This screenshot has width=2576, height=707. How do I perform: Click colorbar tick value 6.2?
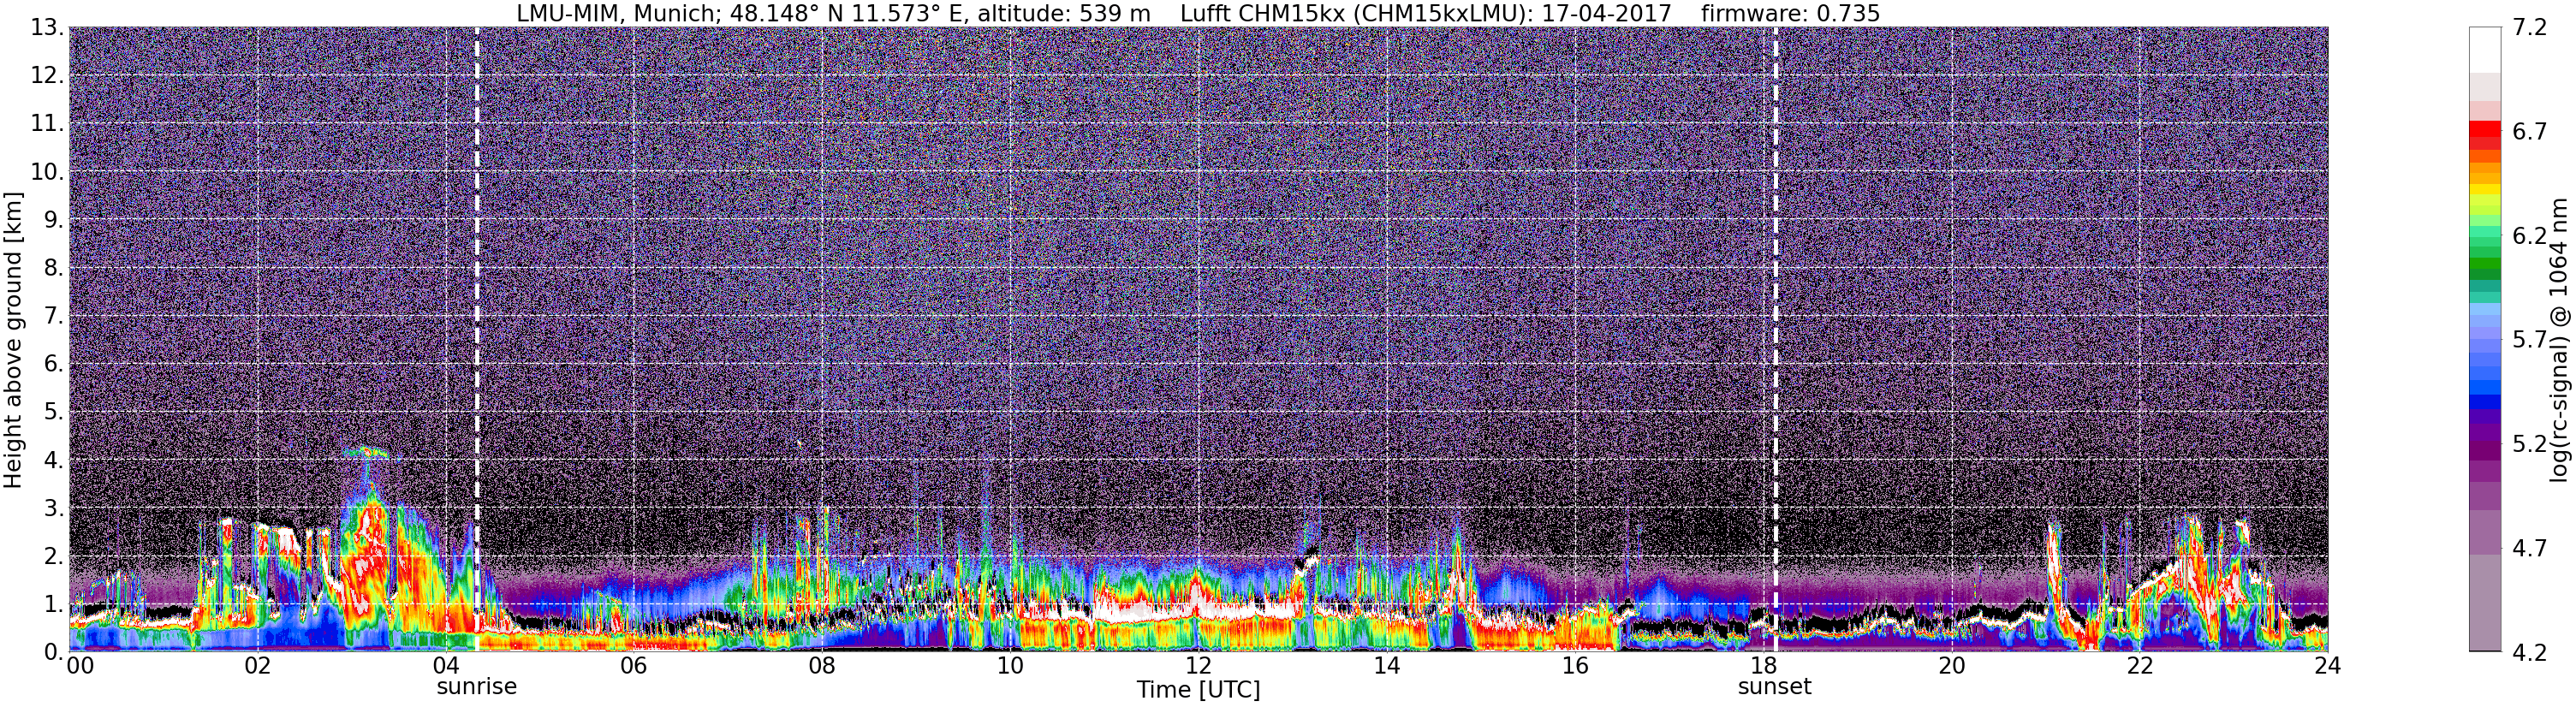point(2531,236)
